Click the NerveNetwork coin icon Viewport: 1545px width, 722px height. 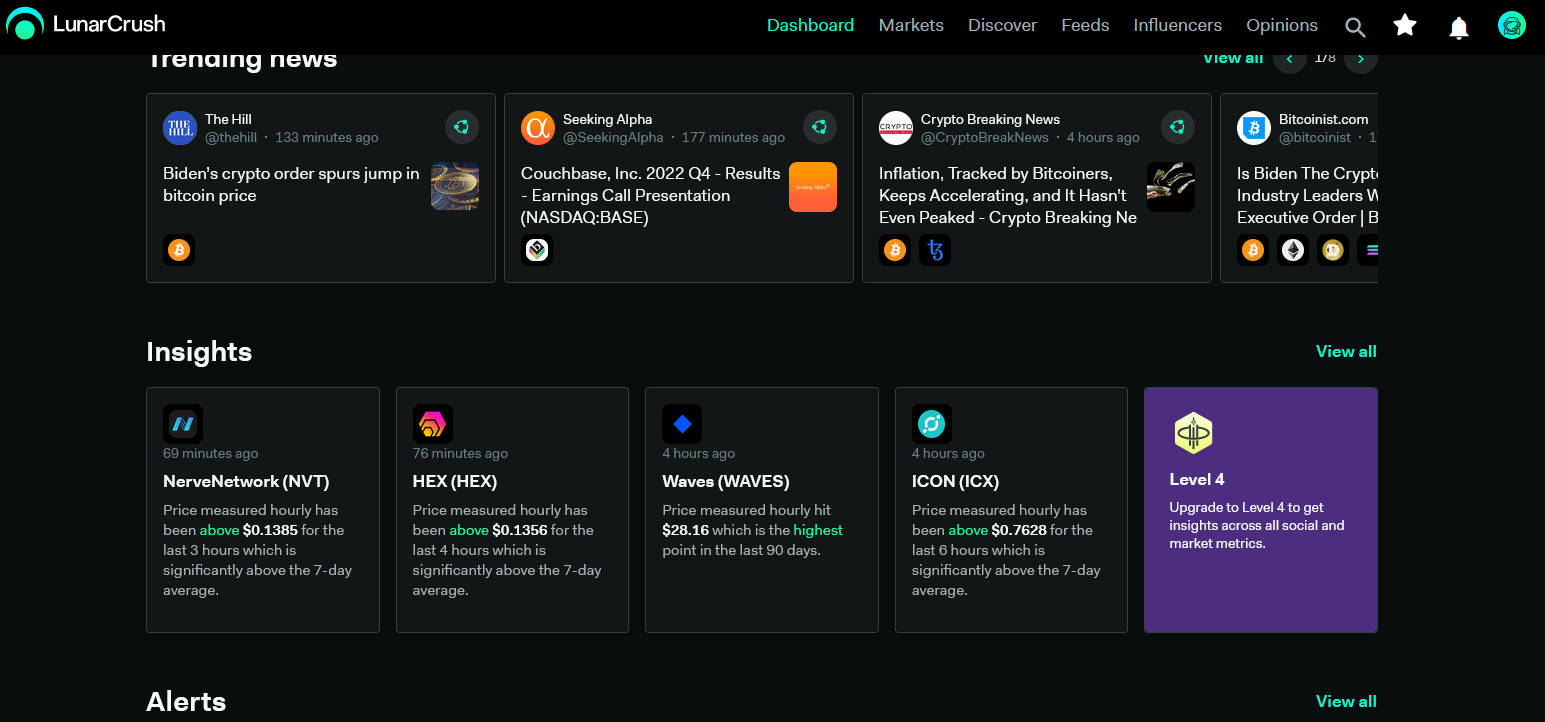(183, 424)
